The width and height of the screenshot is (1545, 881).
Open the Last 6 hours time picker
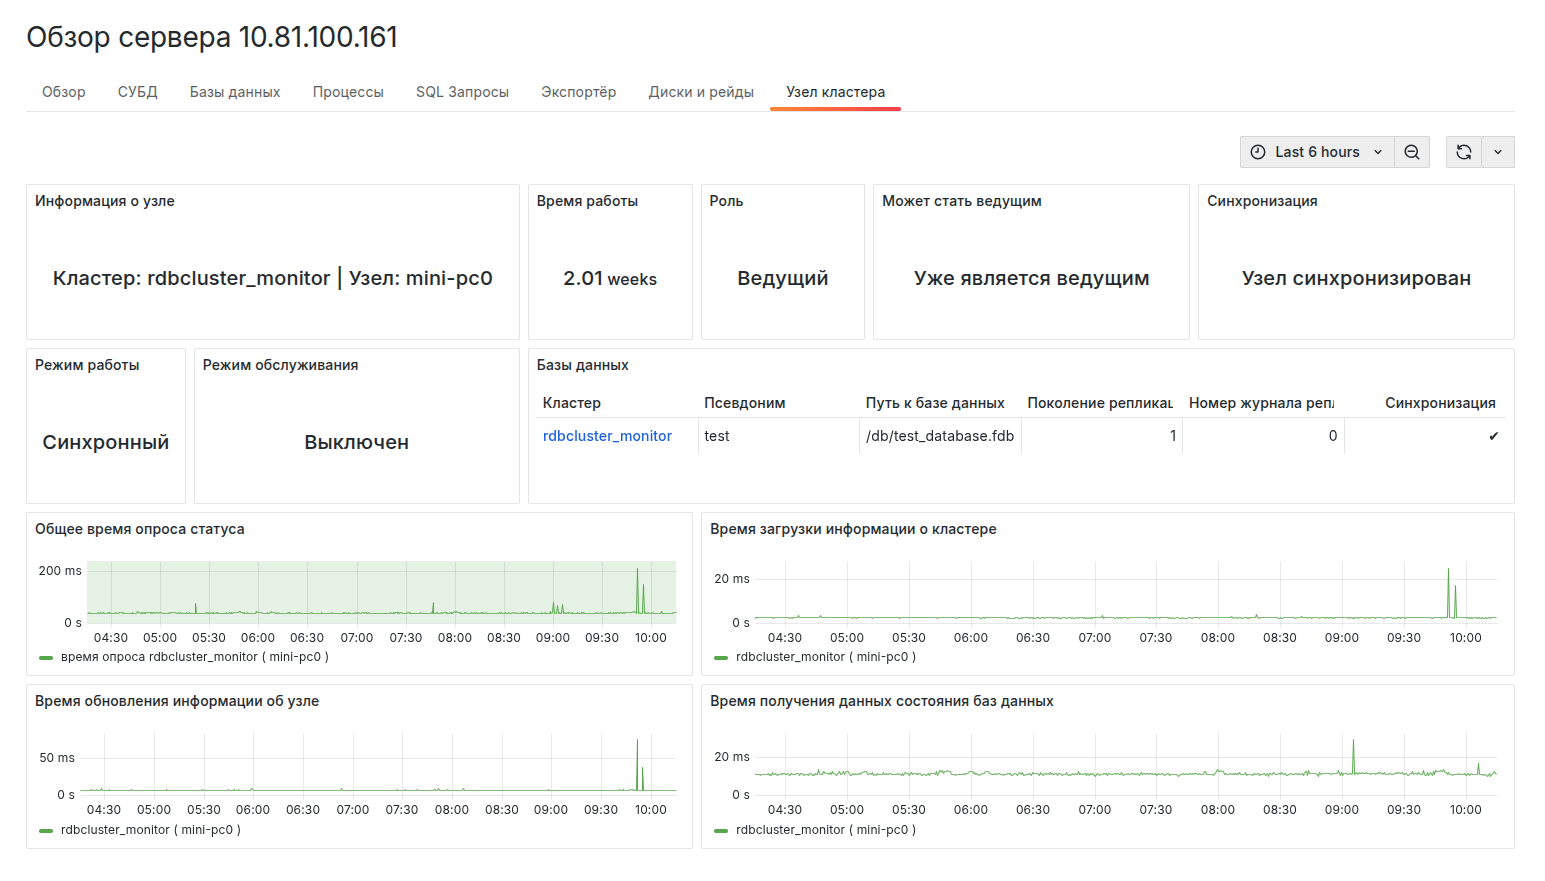pos(1316,152)
